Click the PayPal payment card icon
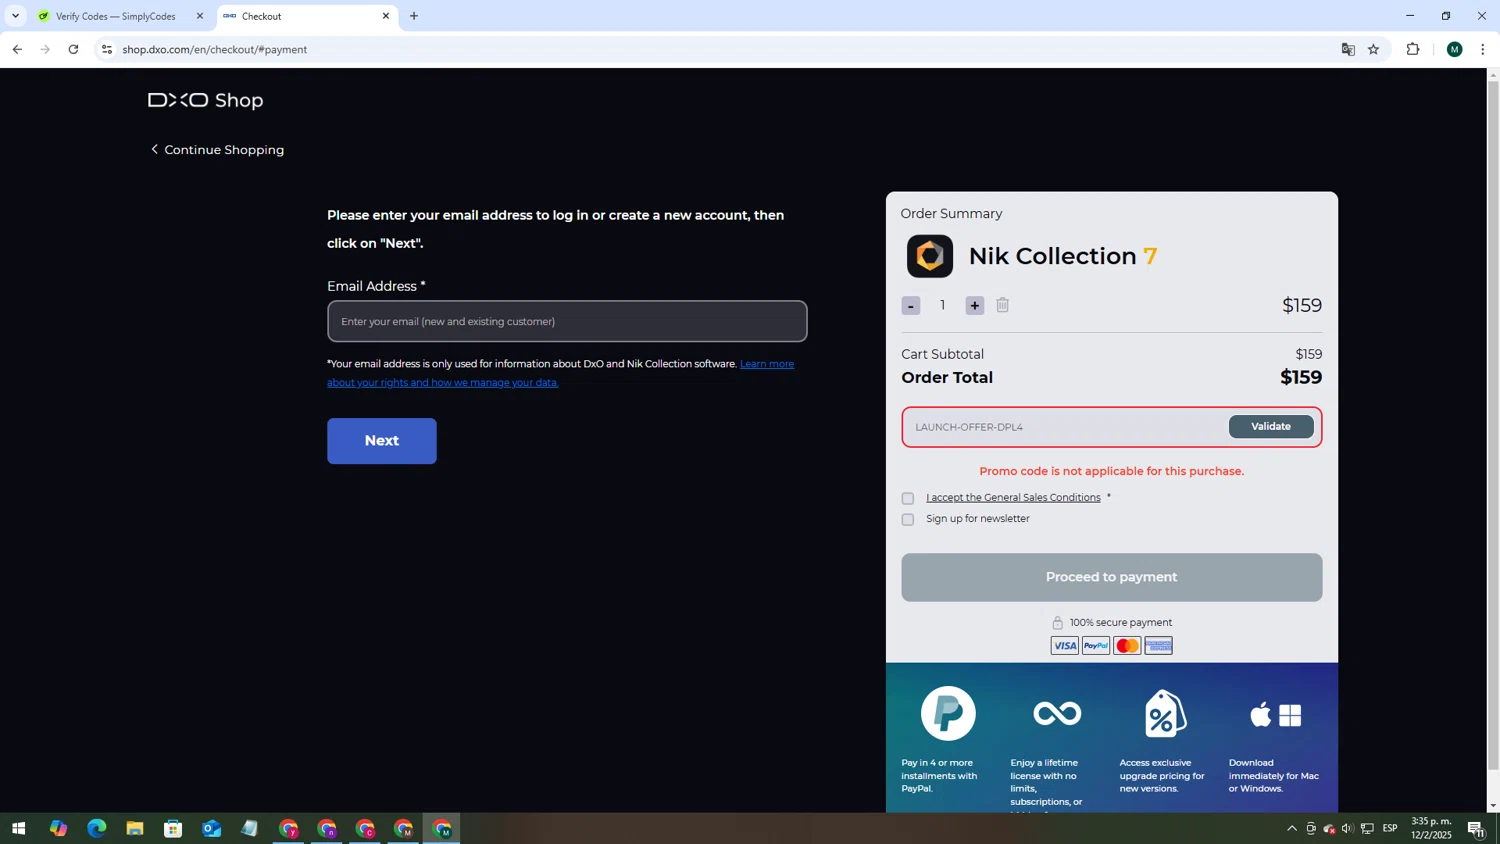This screenshot has width=1500, height=844. click(x=1096, y=646)
